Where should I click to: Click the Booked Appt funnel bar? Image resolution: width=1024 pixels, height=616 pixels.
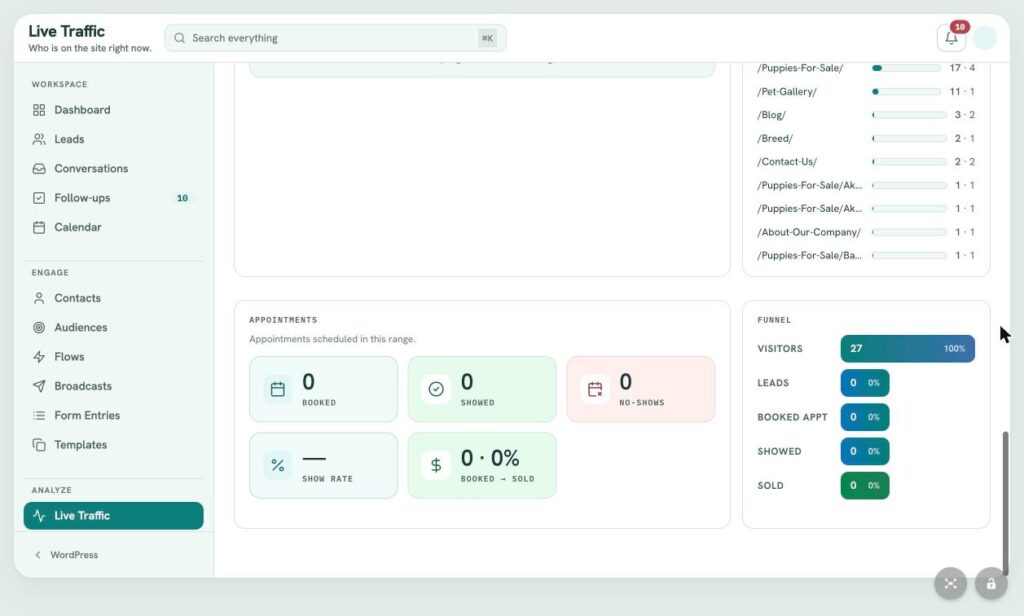coord(865,417)
